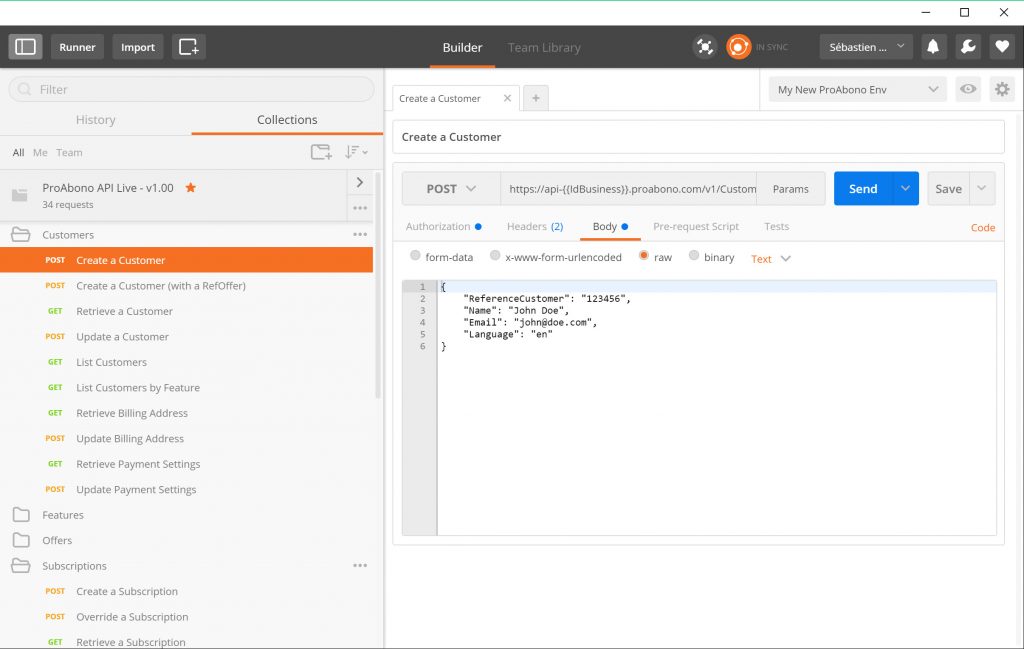Click the request URL field

(629, 189)
